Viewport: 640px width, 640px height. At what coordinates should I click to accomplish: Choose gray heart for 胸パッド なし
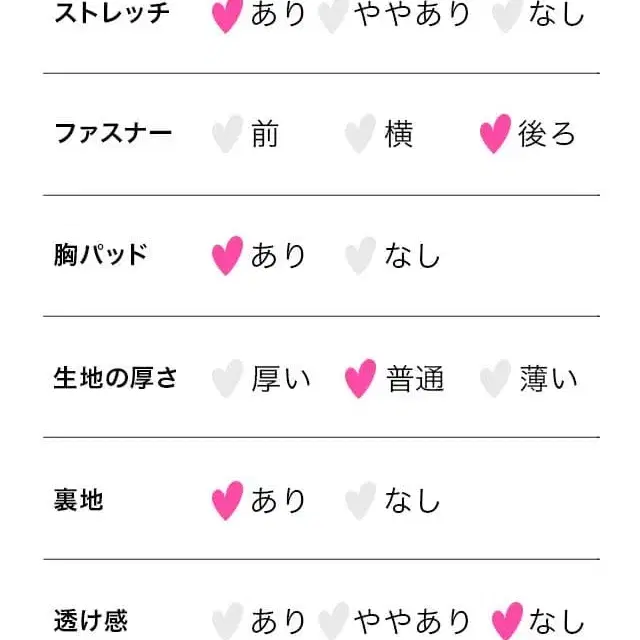point(360,255)
